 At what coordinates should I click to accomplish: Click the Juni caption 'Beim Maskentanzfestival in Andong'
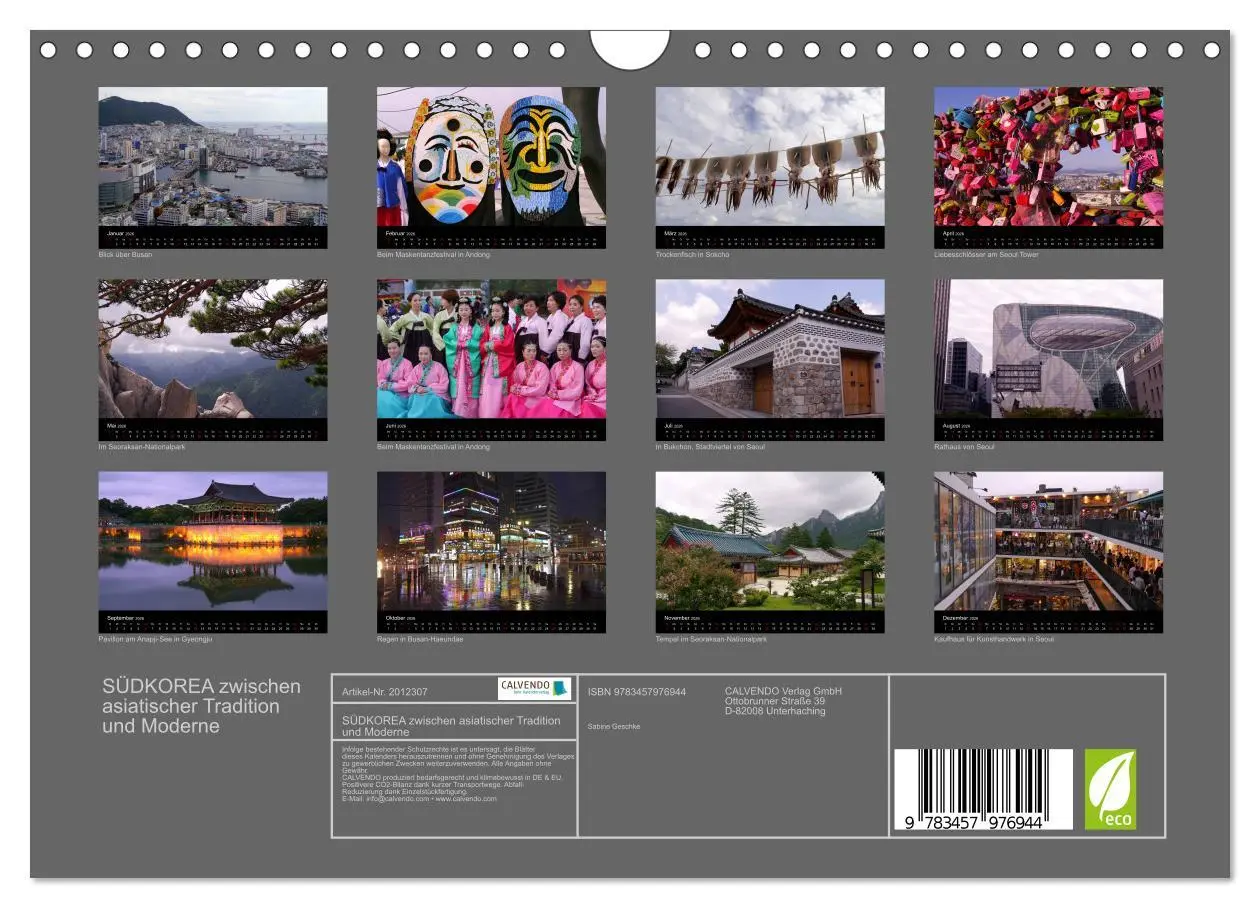(433, 447)
